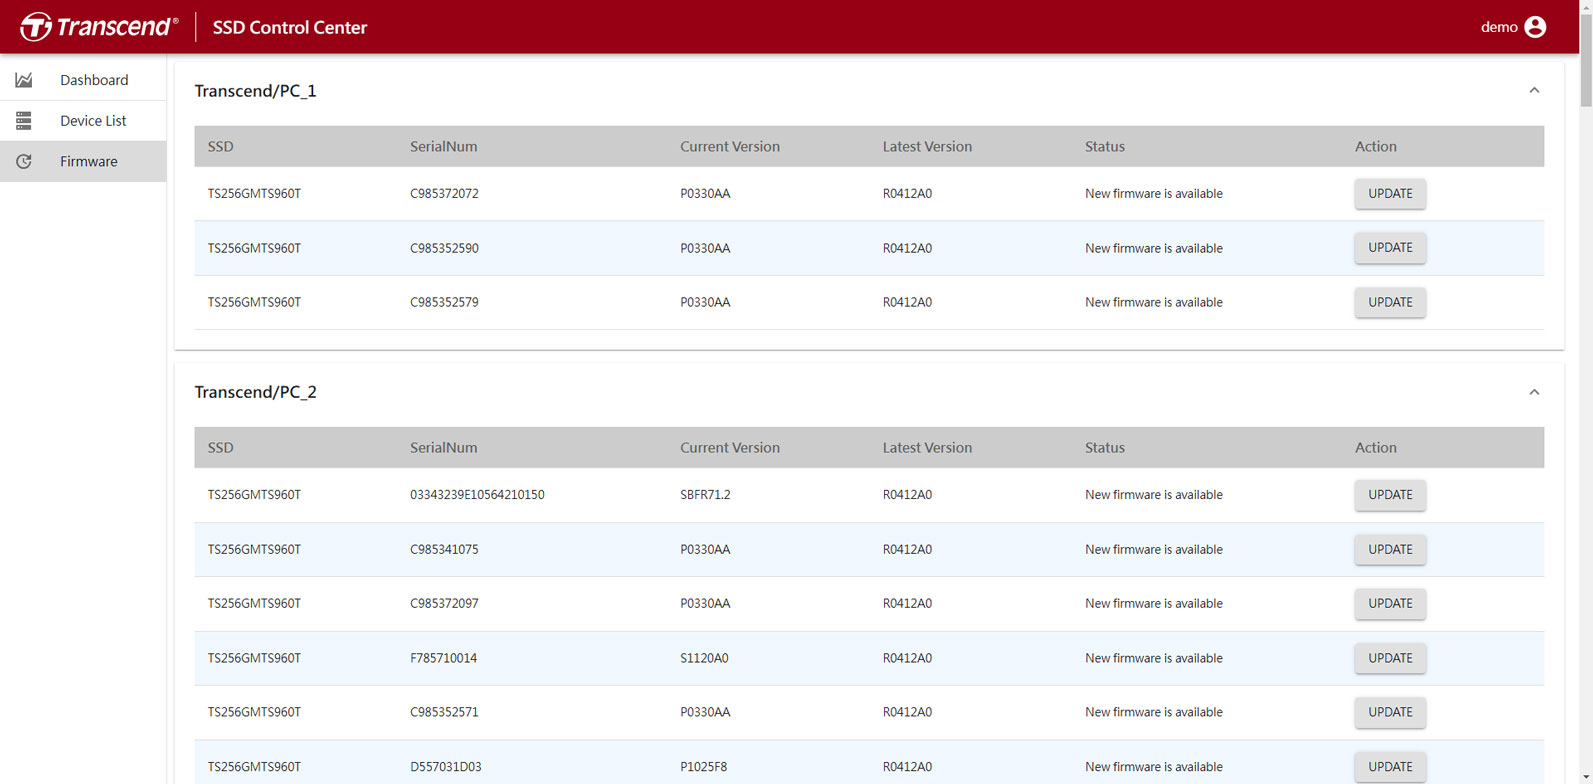
Task: Collapse the Transcend/PC_2 section chevron
Action: (1534, 392)
